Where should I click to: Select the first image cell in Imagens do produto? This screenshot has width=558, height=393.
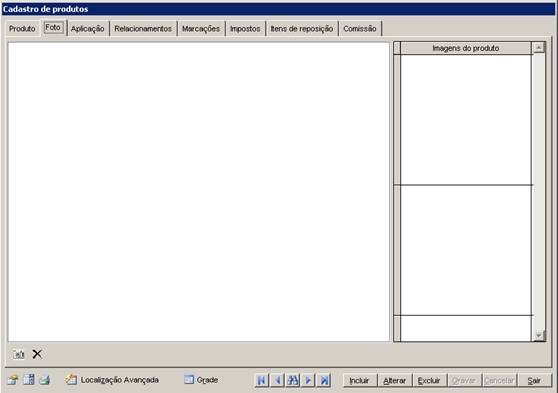466,120
